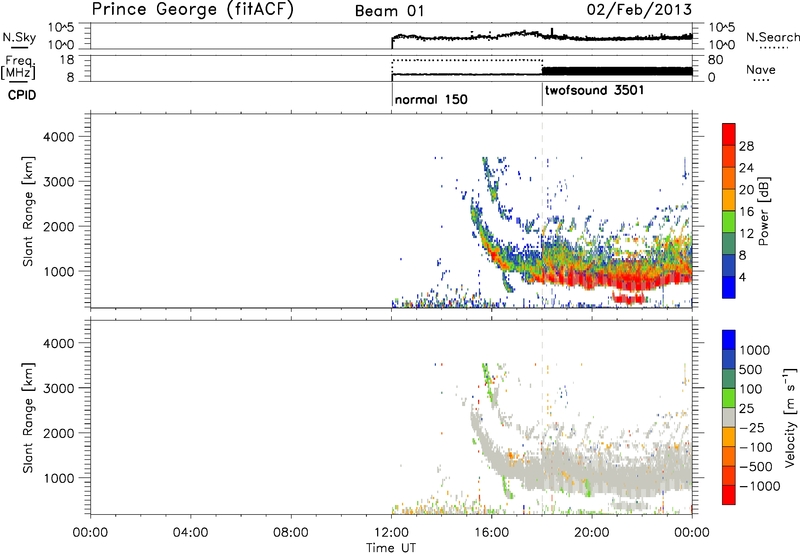Click the 500 label on velocity colorbar
The height and width of the screenshot is (554, 800).
point(751,370)
